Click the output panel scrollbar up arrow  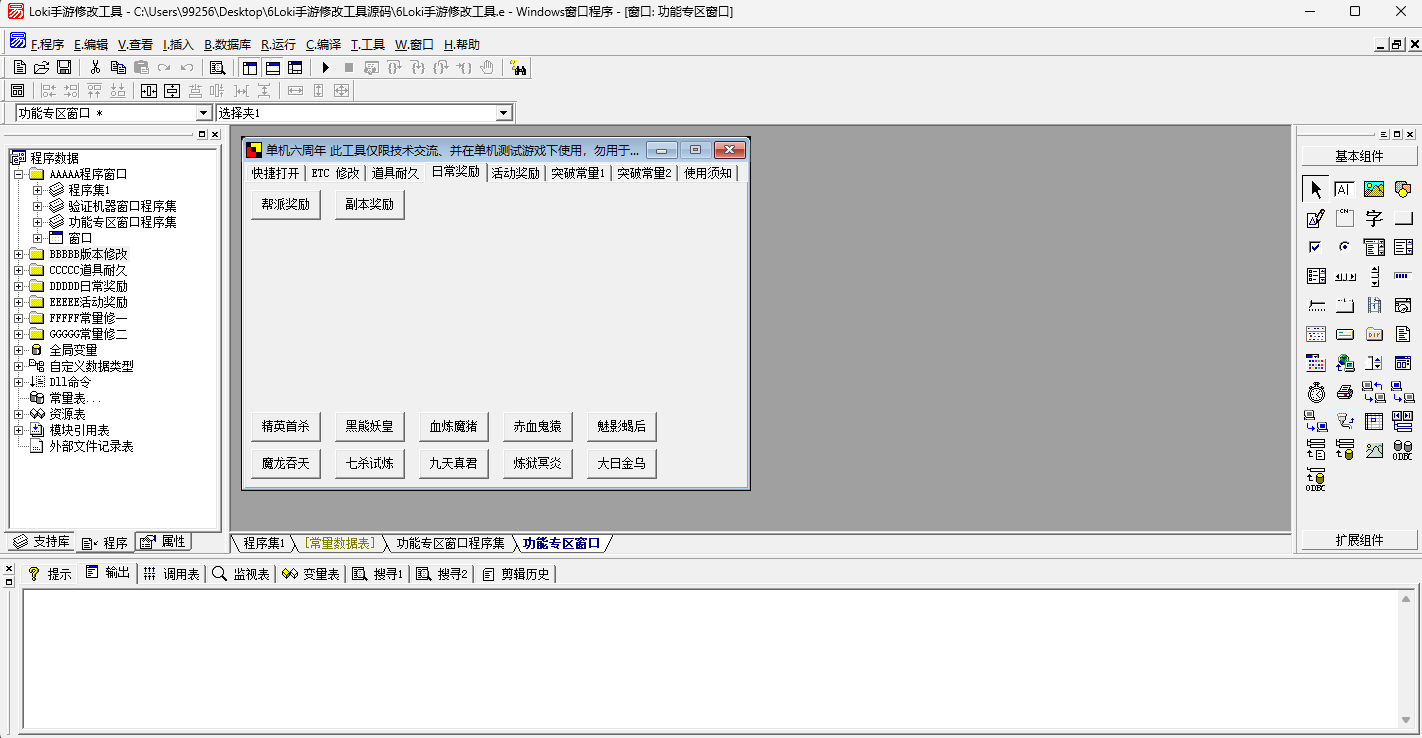[1406, 598]
